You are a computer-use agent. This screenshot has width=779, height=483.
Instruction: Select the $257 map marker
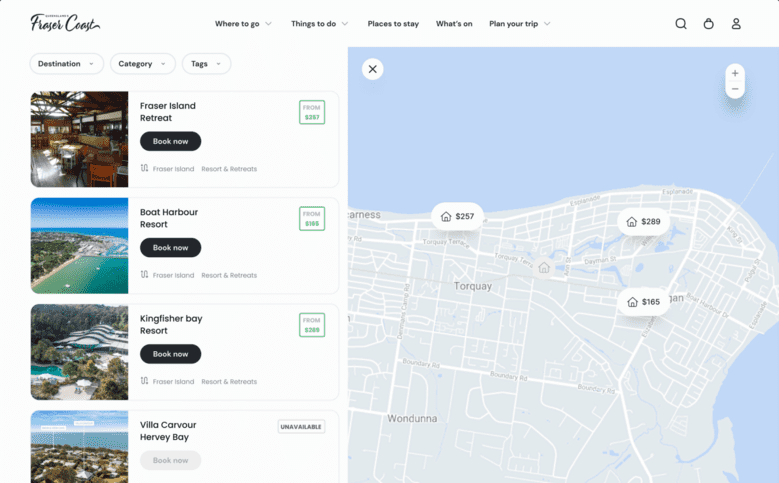point(457,216)
